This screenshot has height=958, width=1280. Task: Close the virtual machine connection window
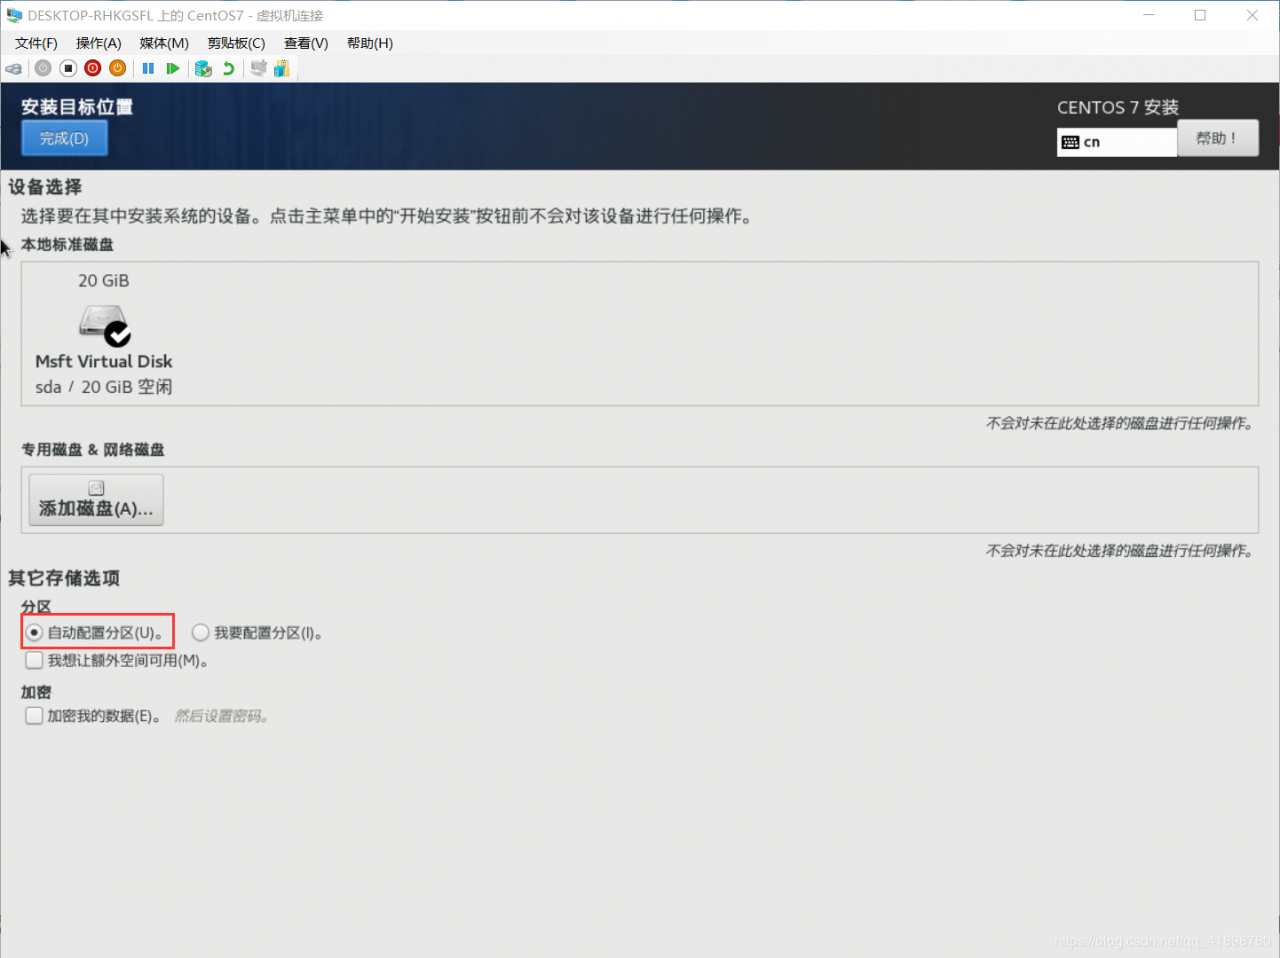[1252, 15]
